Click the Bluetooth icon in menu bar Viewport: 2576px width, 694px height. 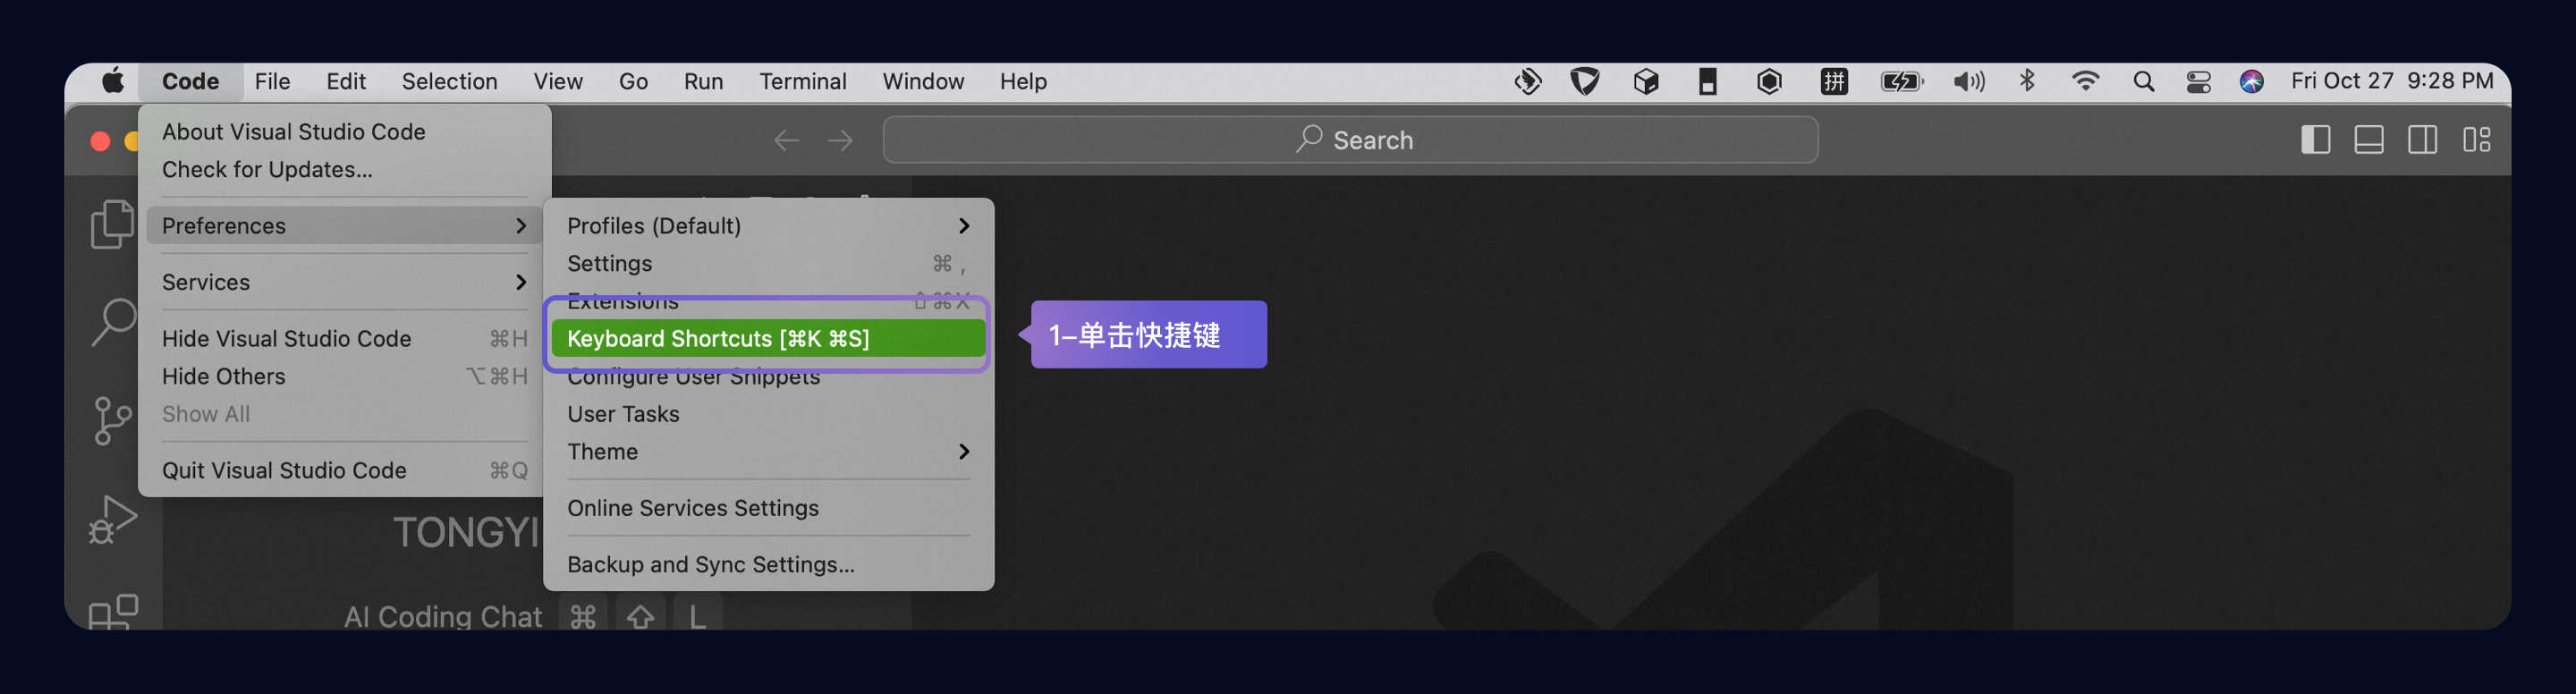(2027, 81)
